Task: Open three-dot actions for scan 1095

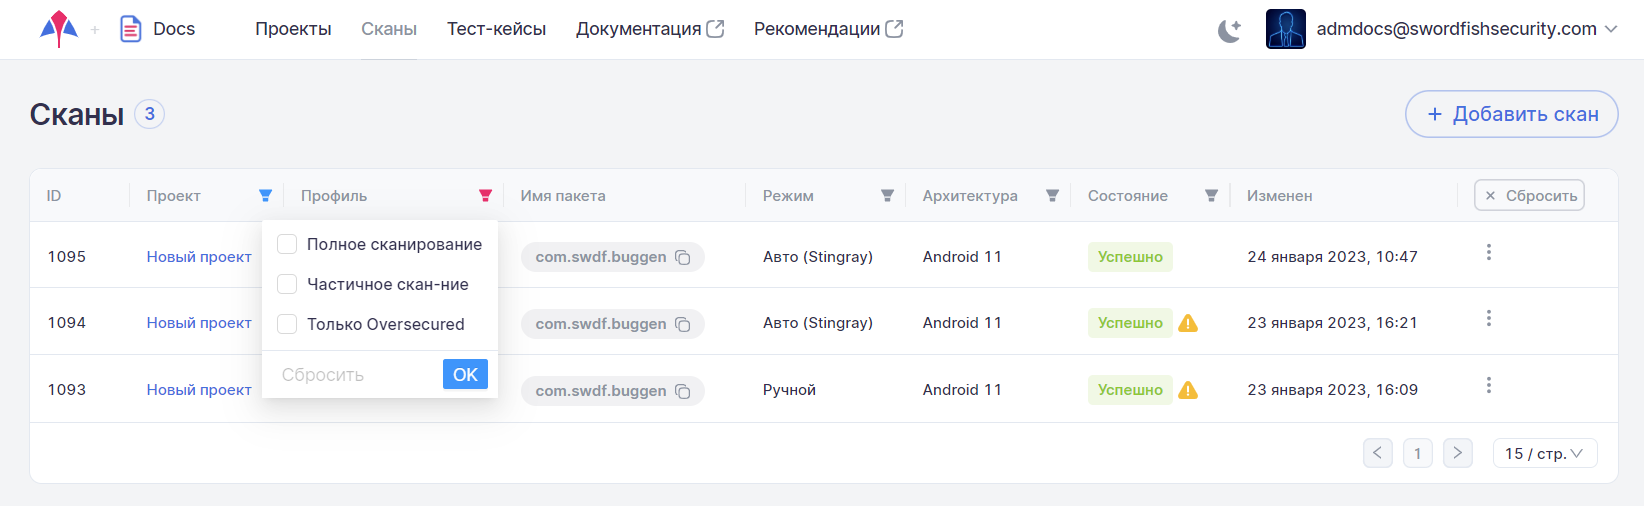Action: point(1489,252)
